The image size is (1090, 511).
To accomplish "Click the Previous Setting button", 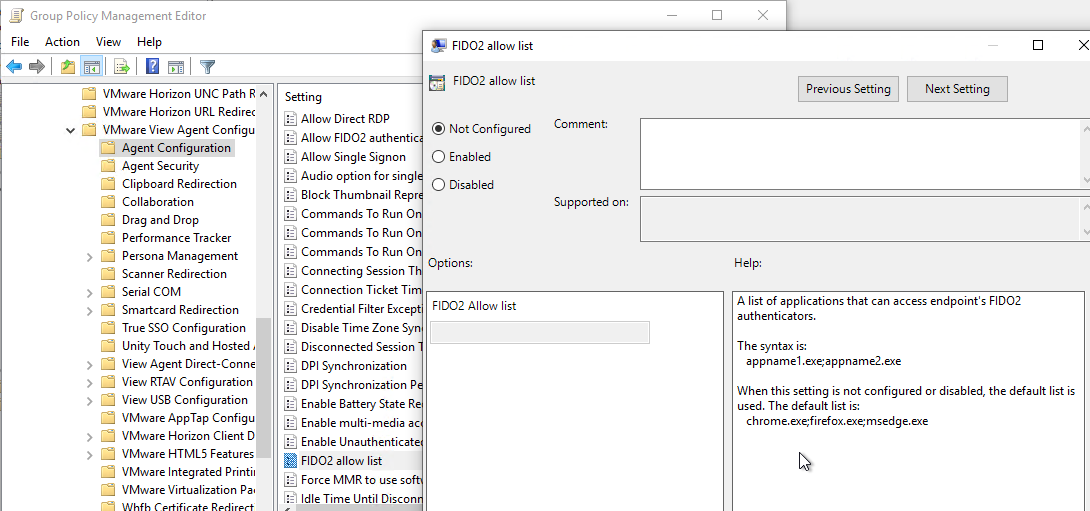I will (848, 89).
